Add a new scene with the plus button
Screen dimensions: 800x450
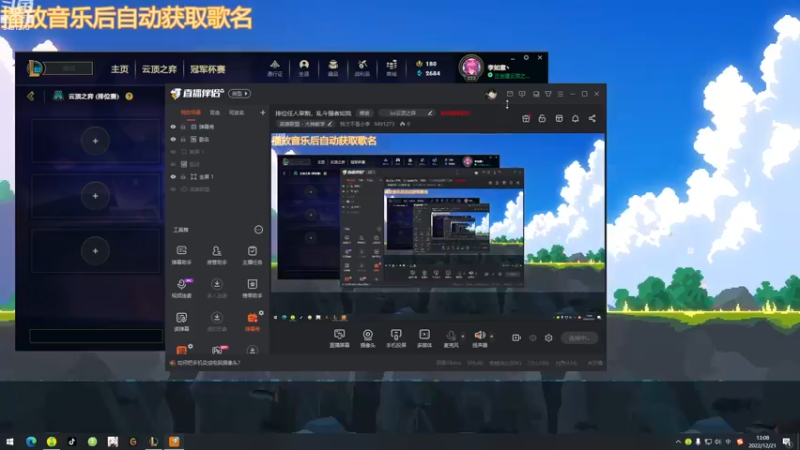click(263, 112)
